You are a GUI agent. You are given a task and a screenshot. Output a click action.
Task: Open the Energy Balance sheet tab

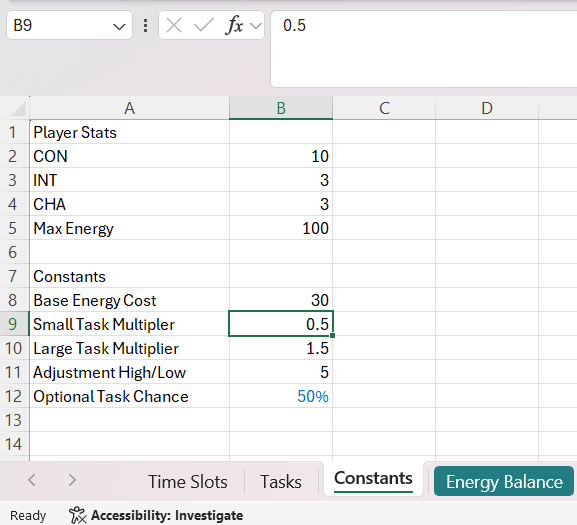504,481
